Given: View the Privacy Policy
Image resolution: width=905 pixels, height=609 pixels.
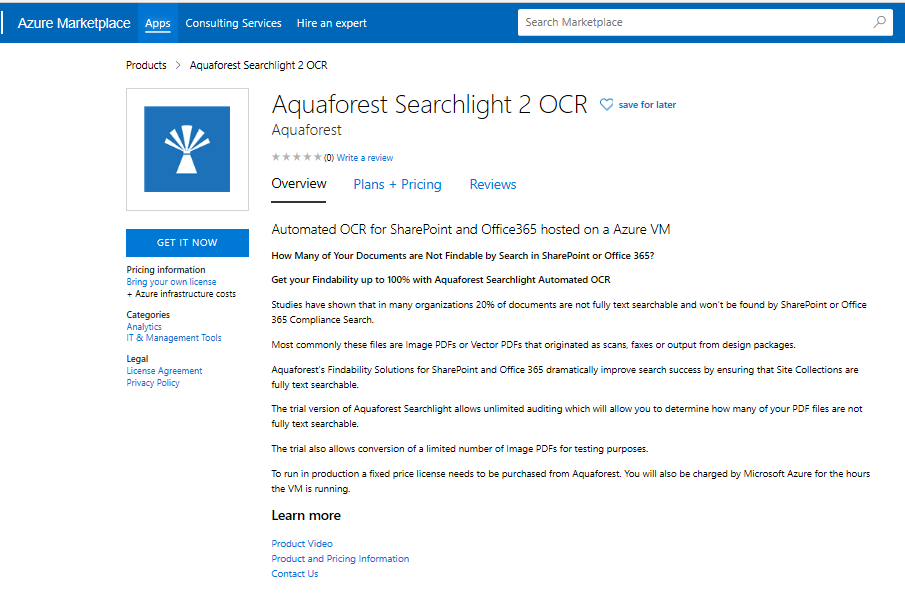Looking at the screenshot, I should click(153, 383).
